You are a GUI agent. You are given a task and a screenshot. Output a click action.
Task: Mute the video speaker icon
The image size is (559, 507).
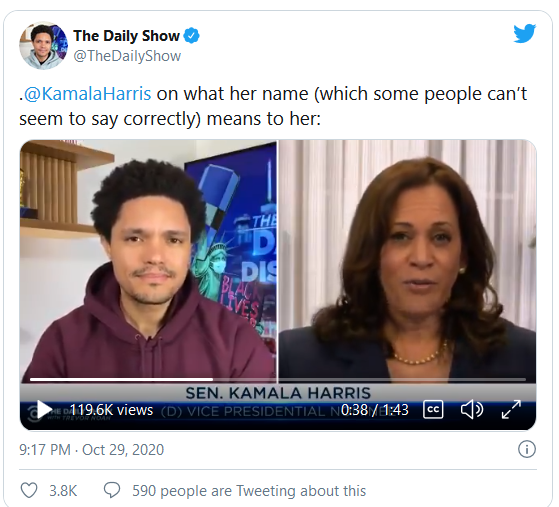472,409
